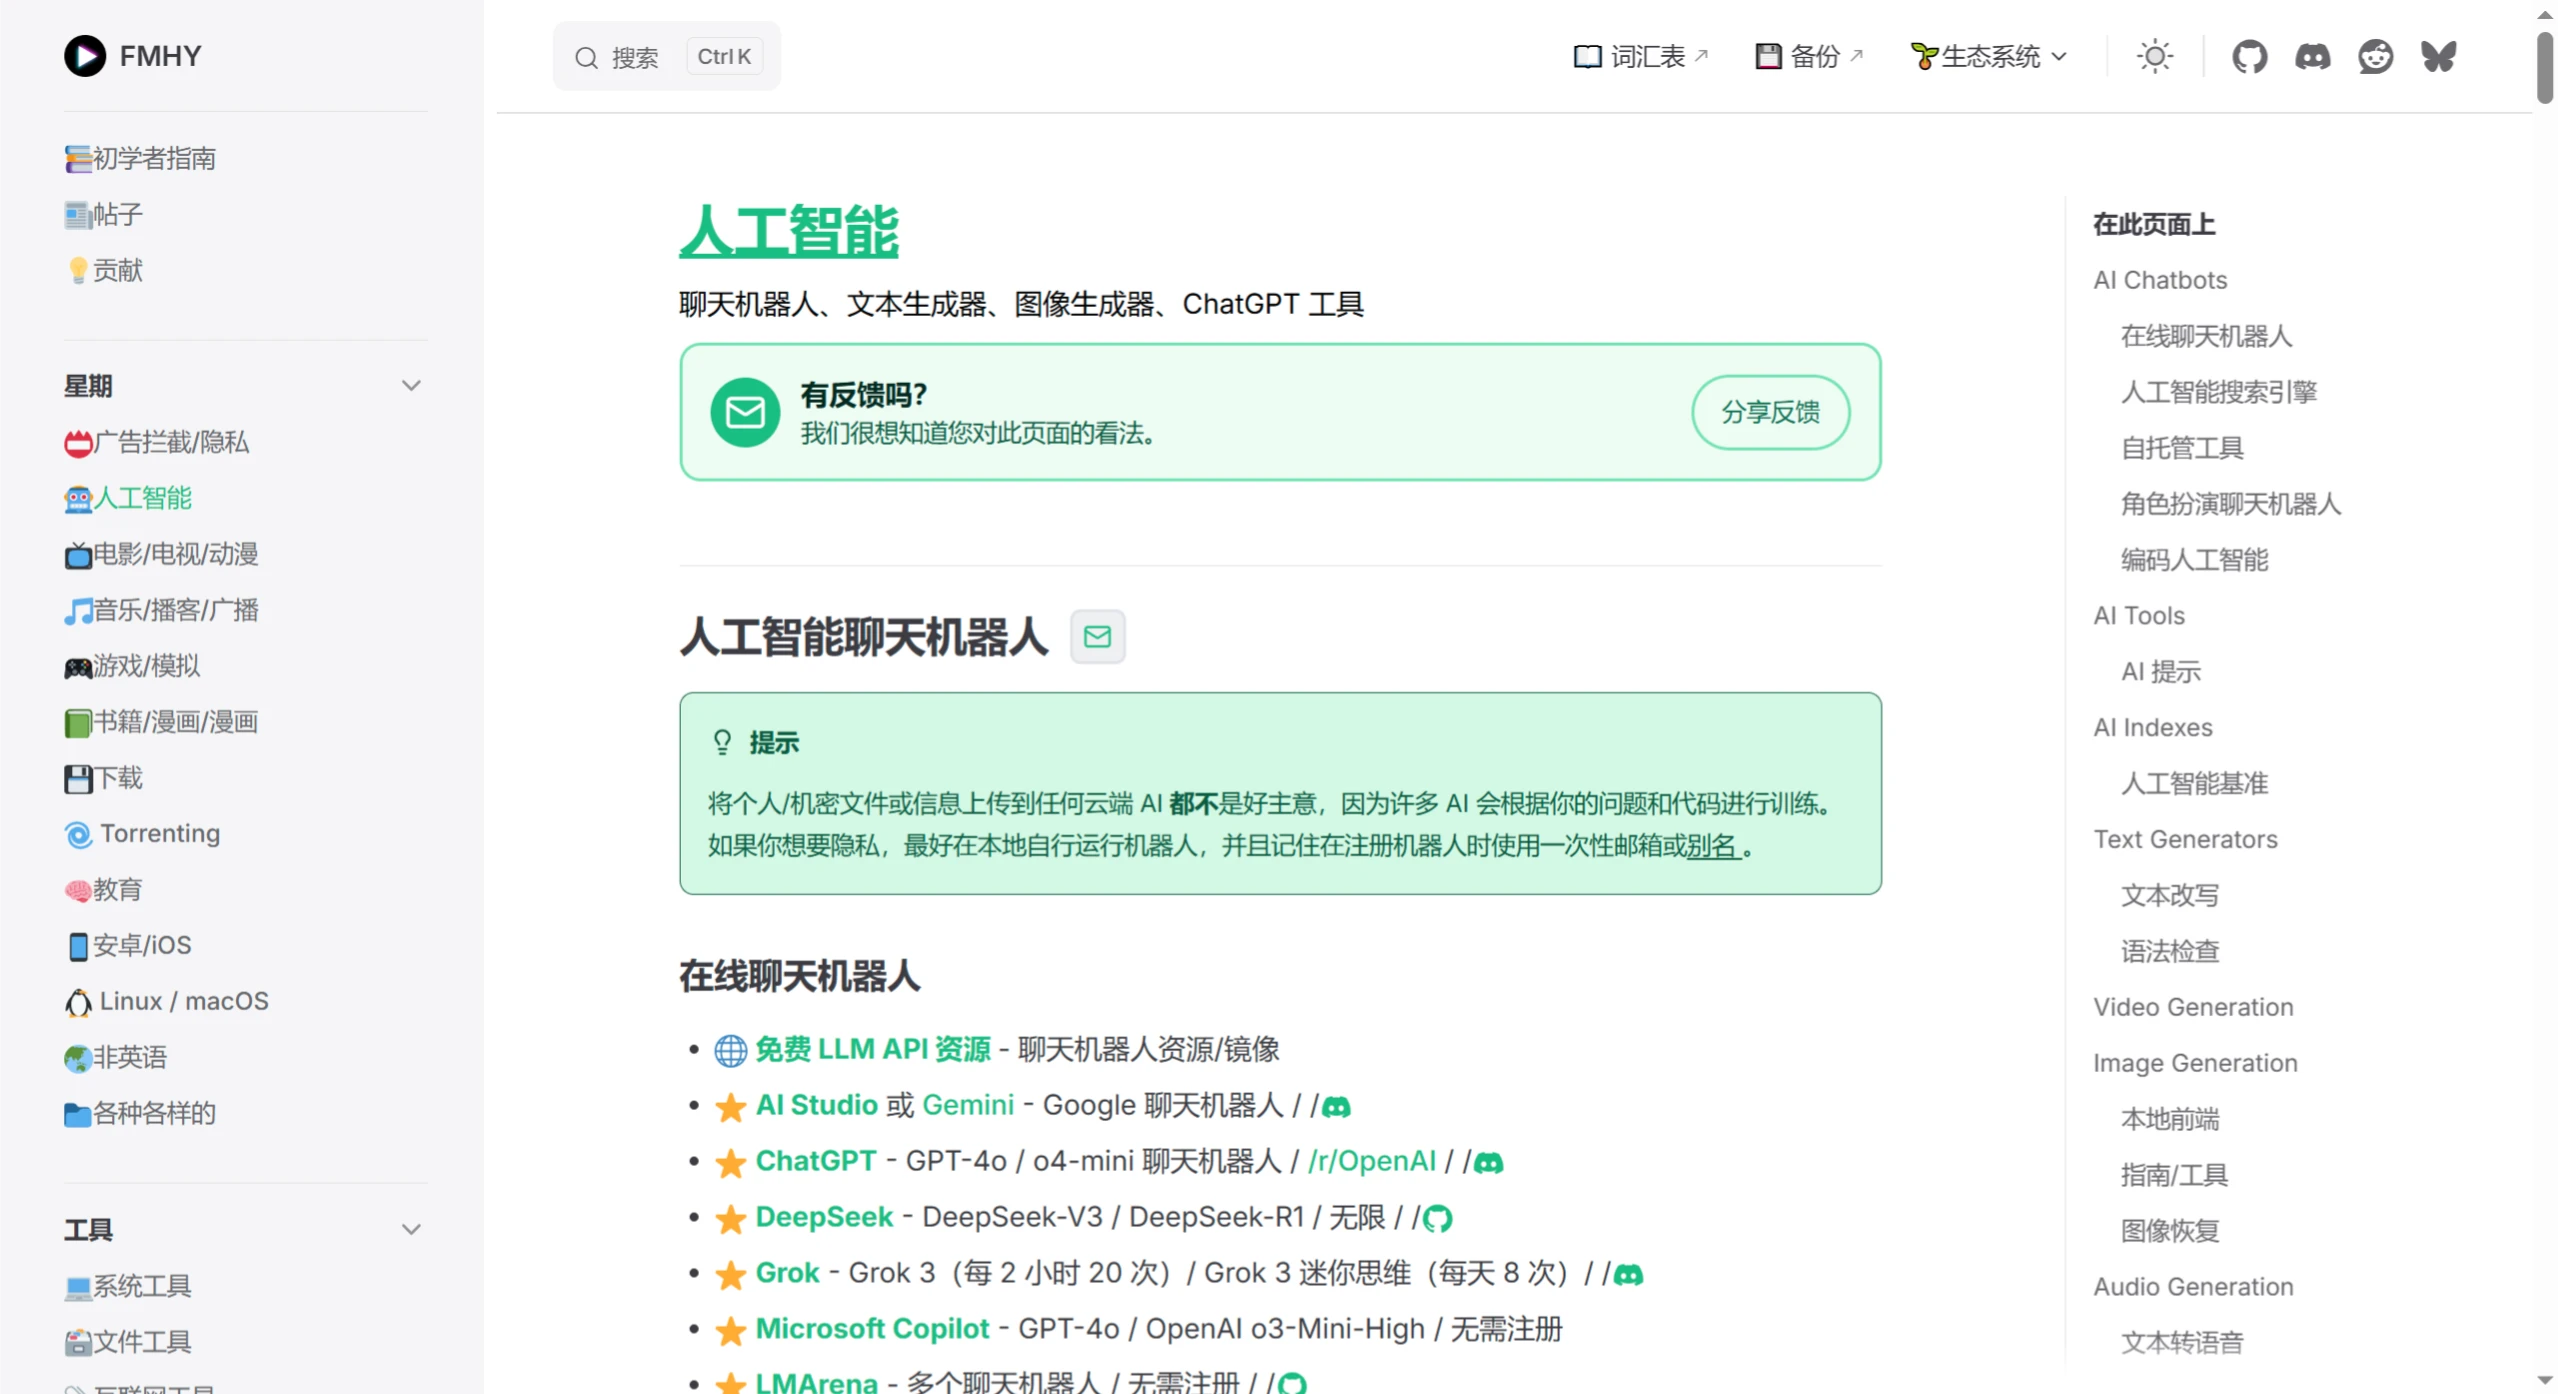Open Torrenting sidebar page

pos(142,834)
